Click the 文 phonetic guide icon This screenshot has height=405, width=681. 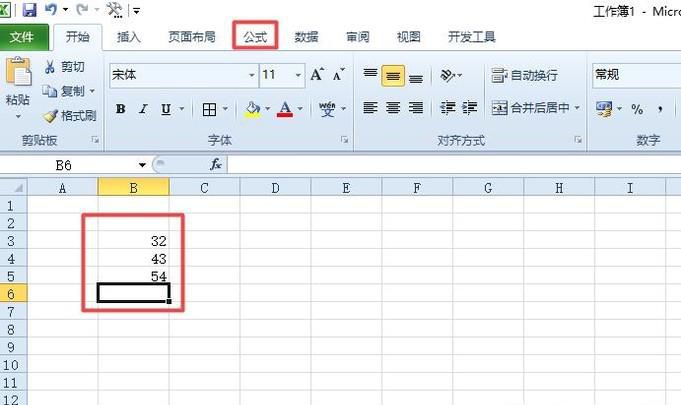pos(327,109)
